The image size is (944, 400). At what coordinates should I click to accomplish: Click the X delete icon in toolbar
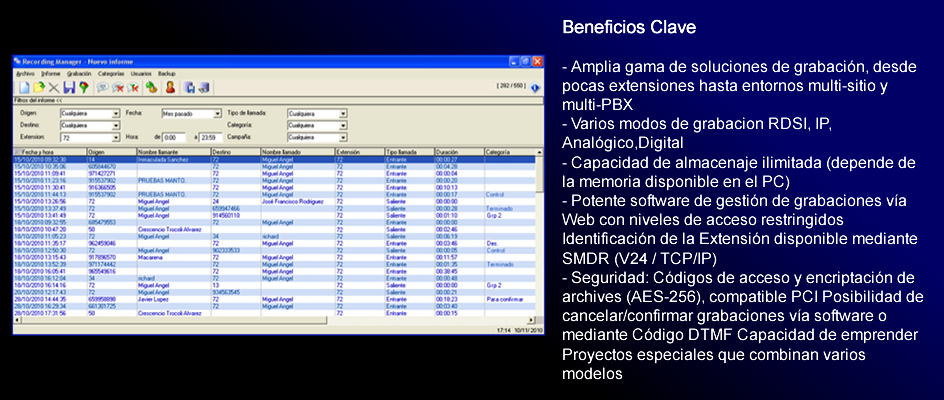[x=54, y=88]
